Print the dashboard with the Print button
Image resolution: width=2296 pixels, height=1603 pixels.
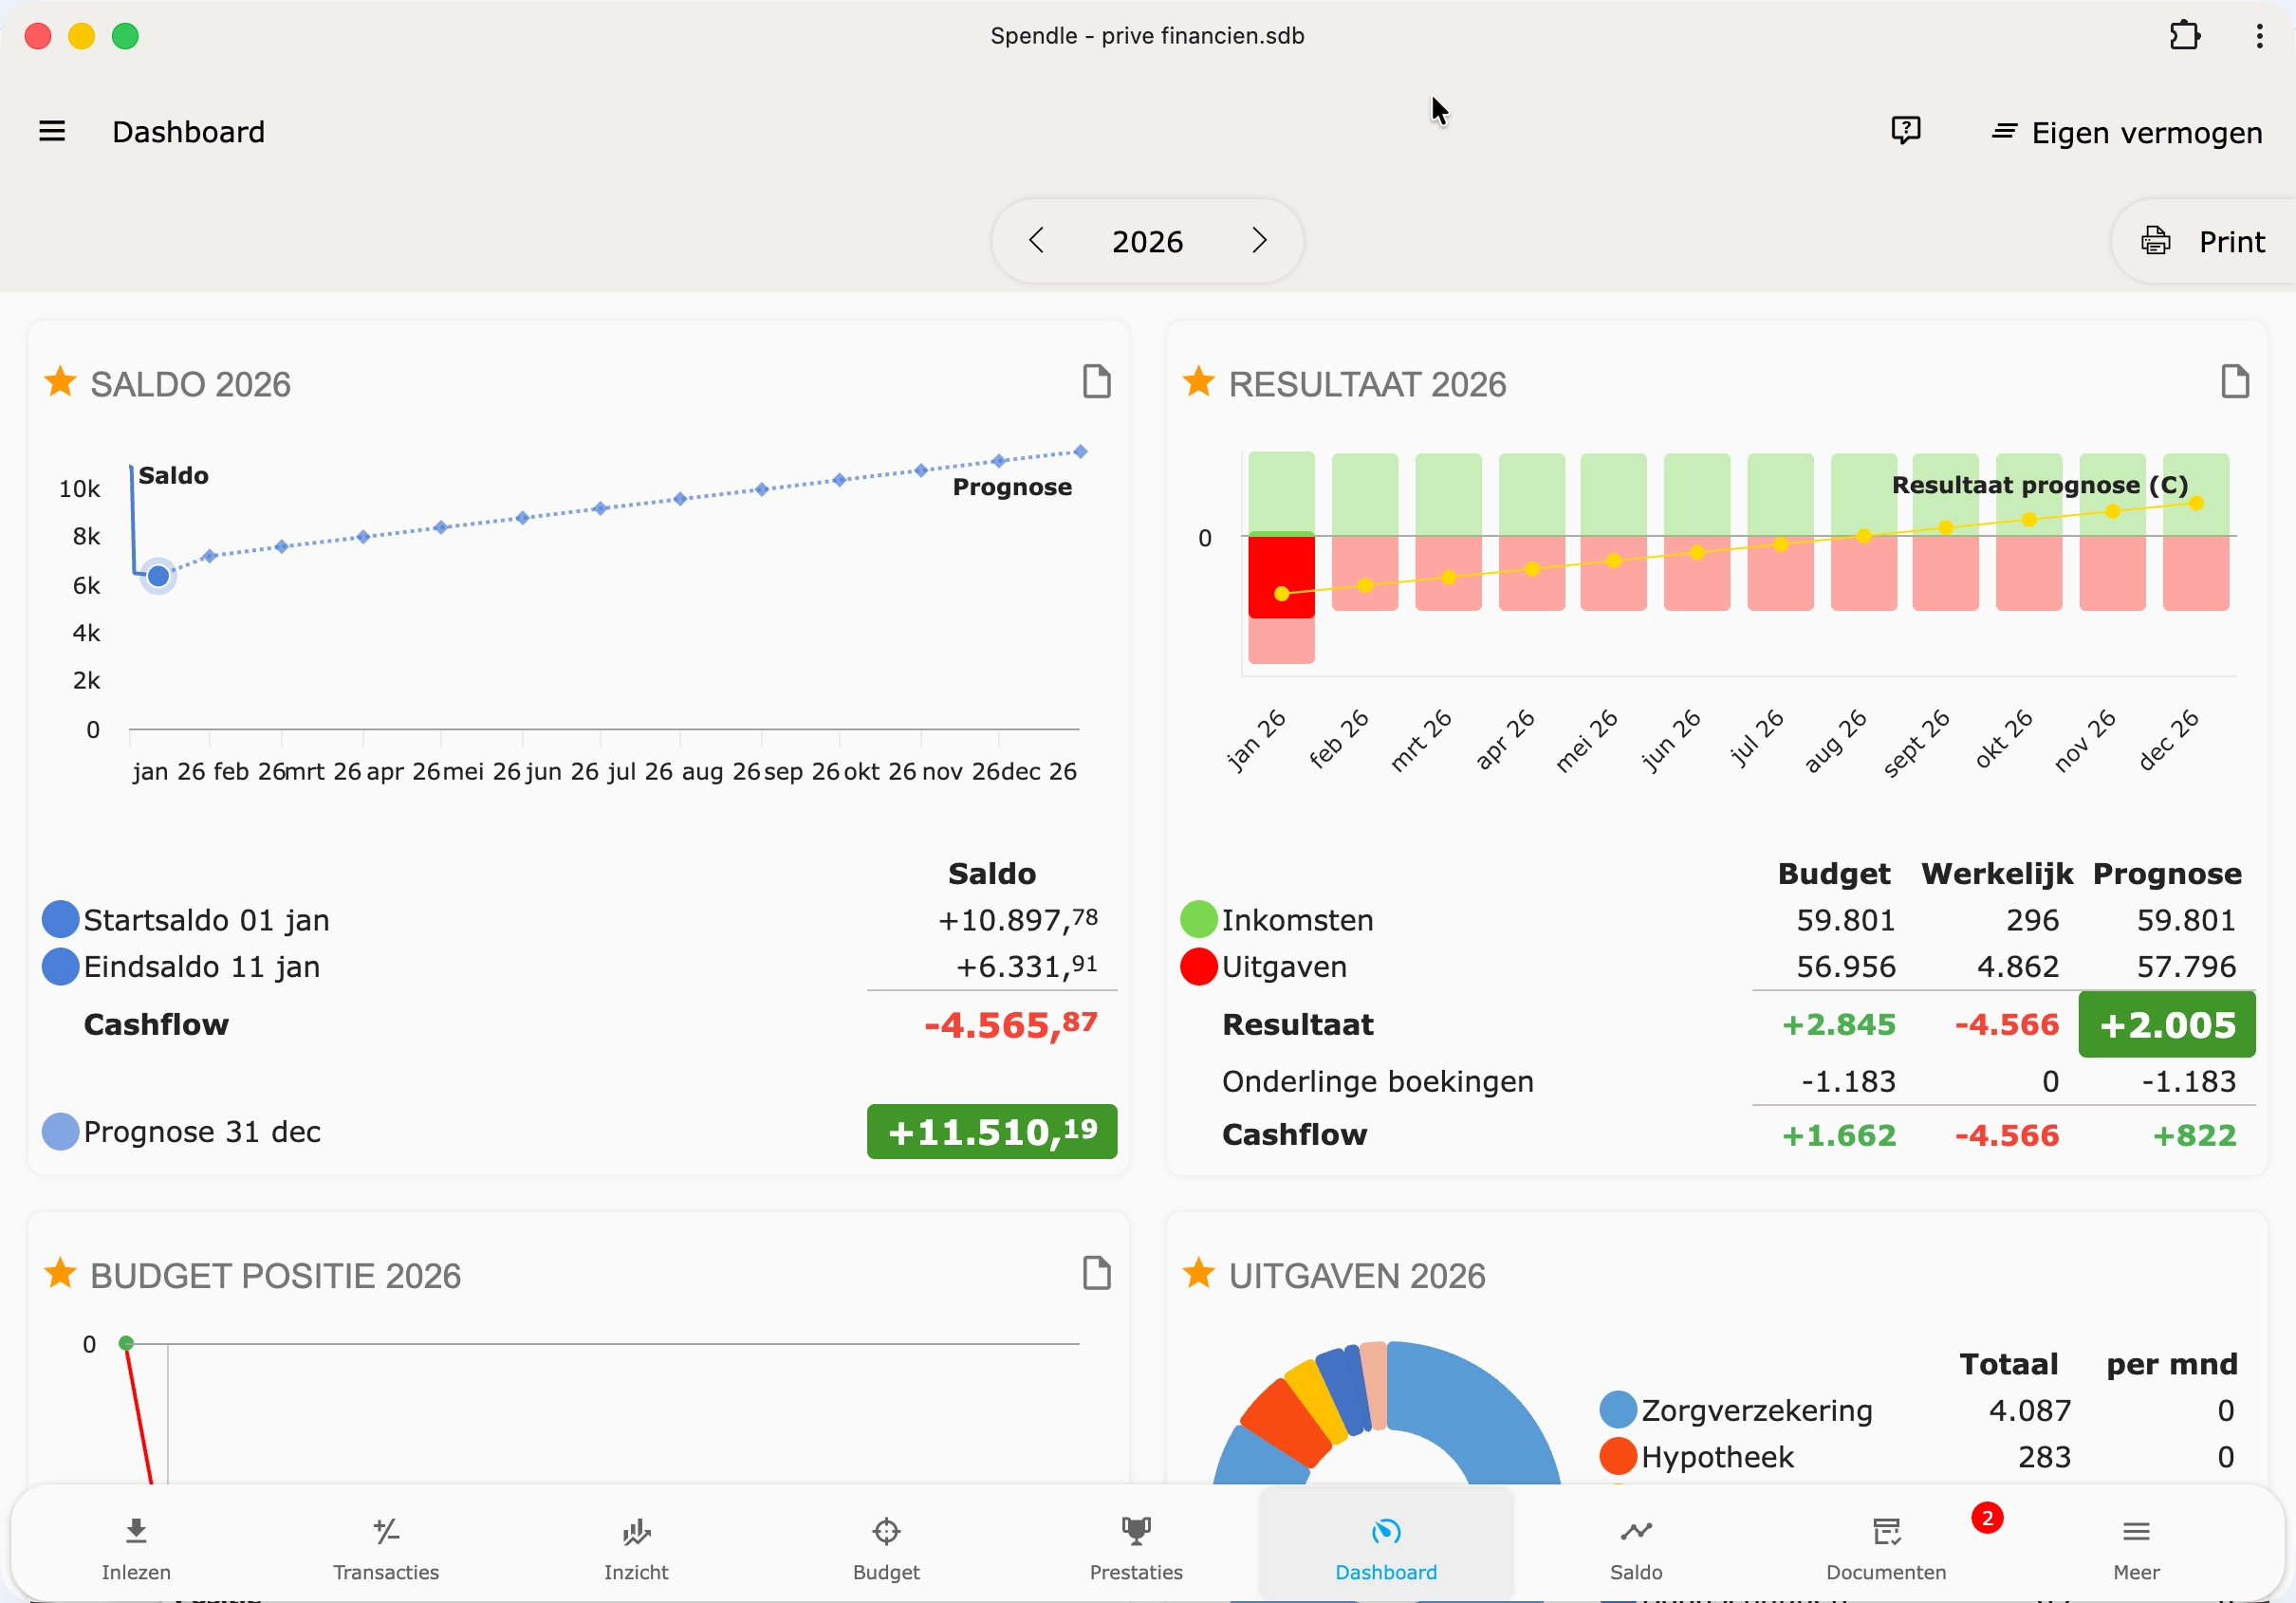(x=2204, y=241)
